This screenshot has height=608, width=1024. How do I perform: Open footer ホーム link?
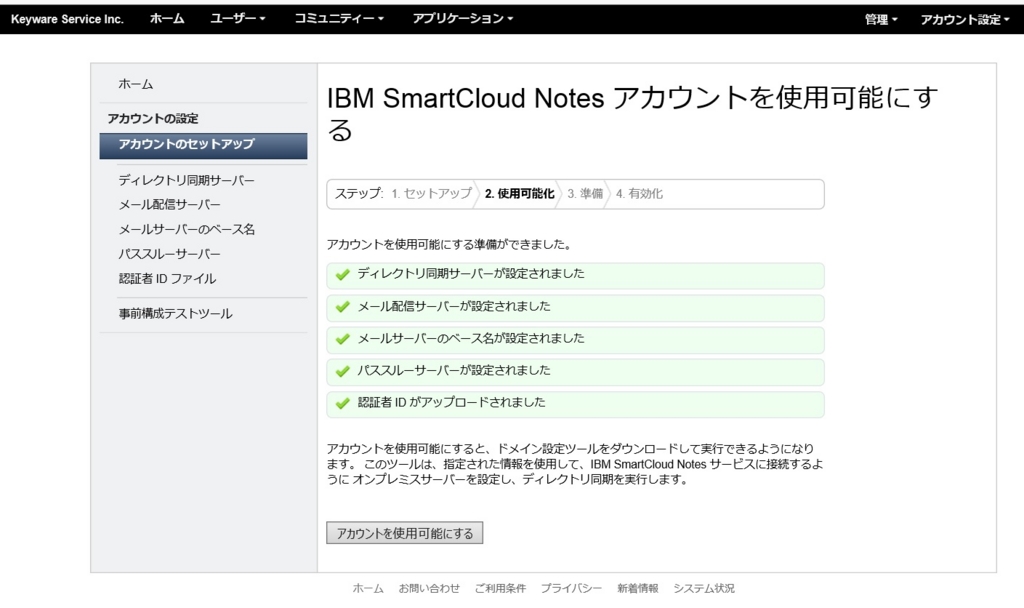coord(368,588)
